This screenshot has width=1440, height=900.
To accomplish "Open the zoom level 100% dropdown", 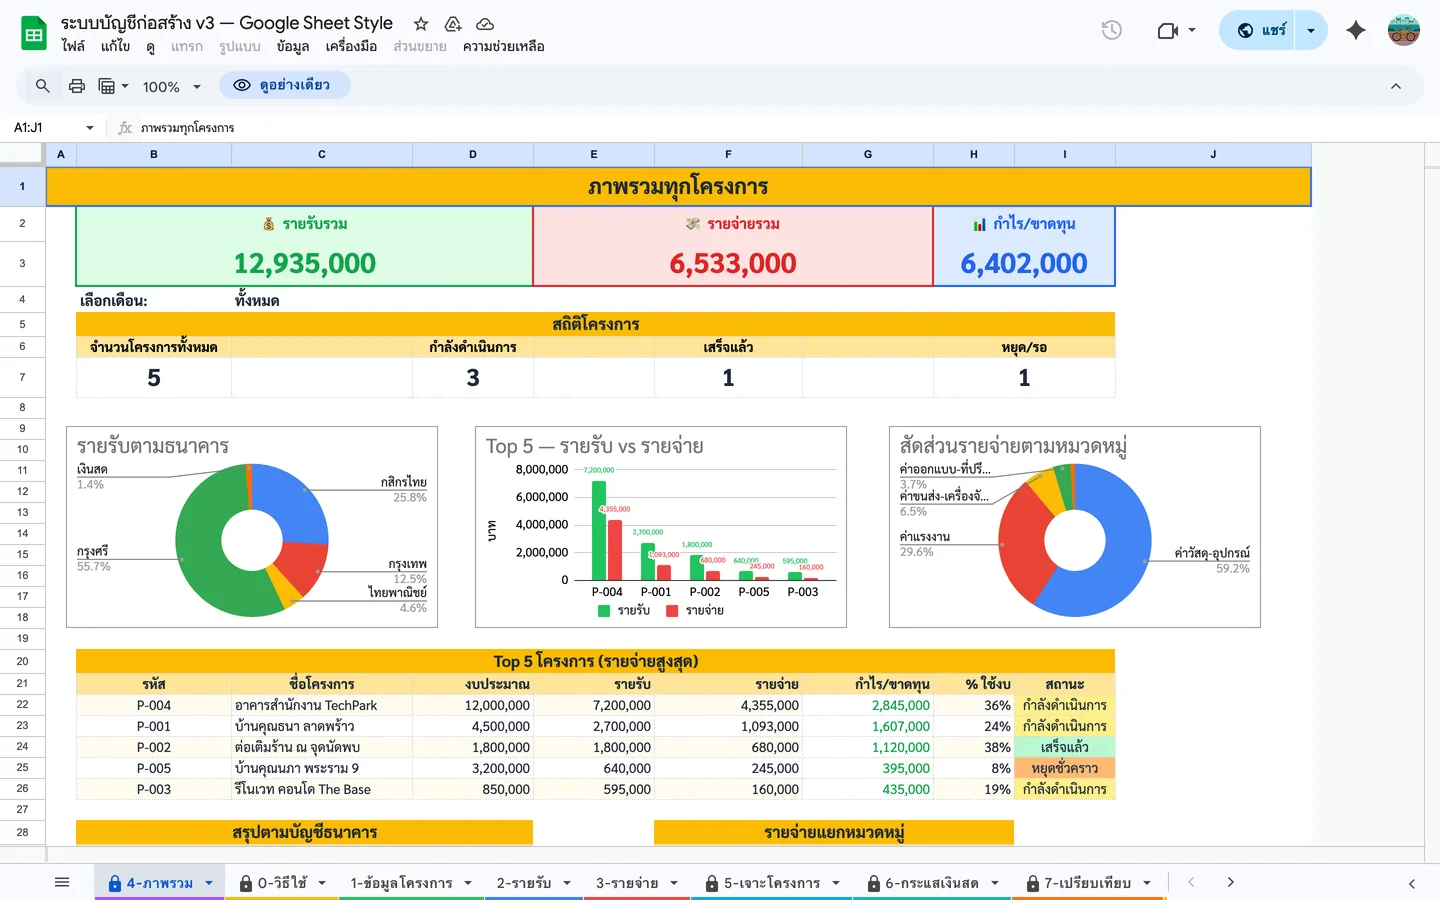I will pos(170,86).
